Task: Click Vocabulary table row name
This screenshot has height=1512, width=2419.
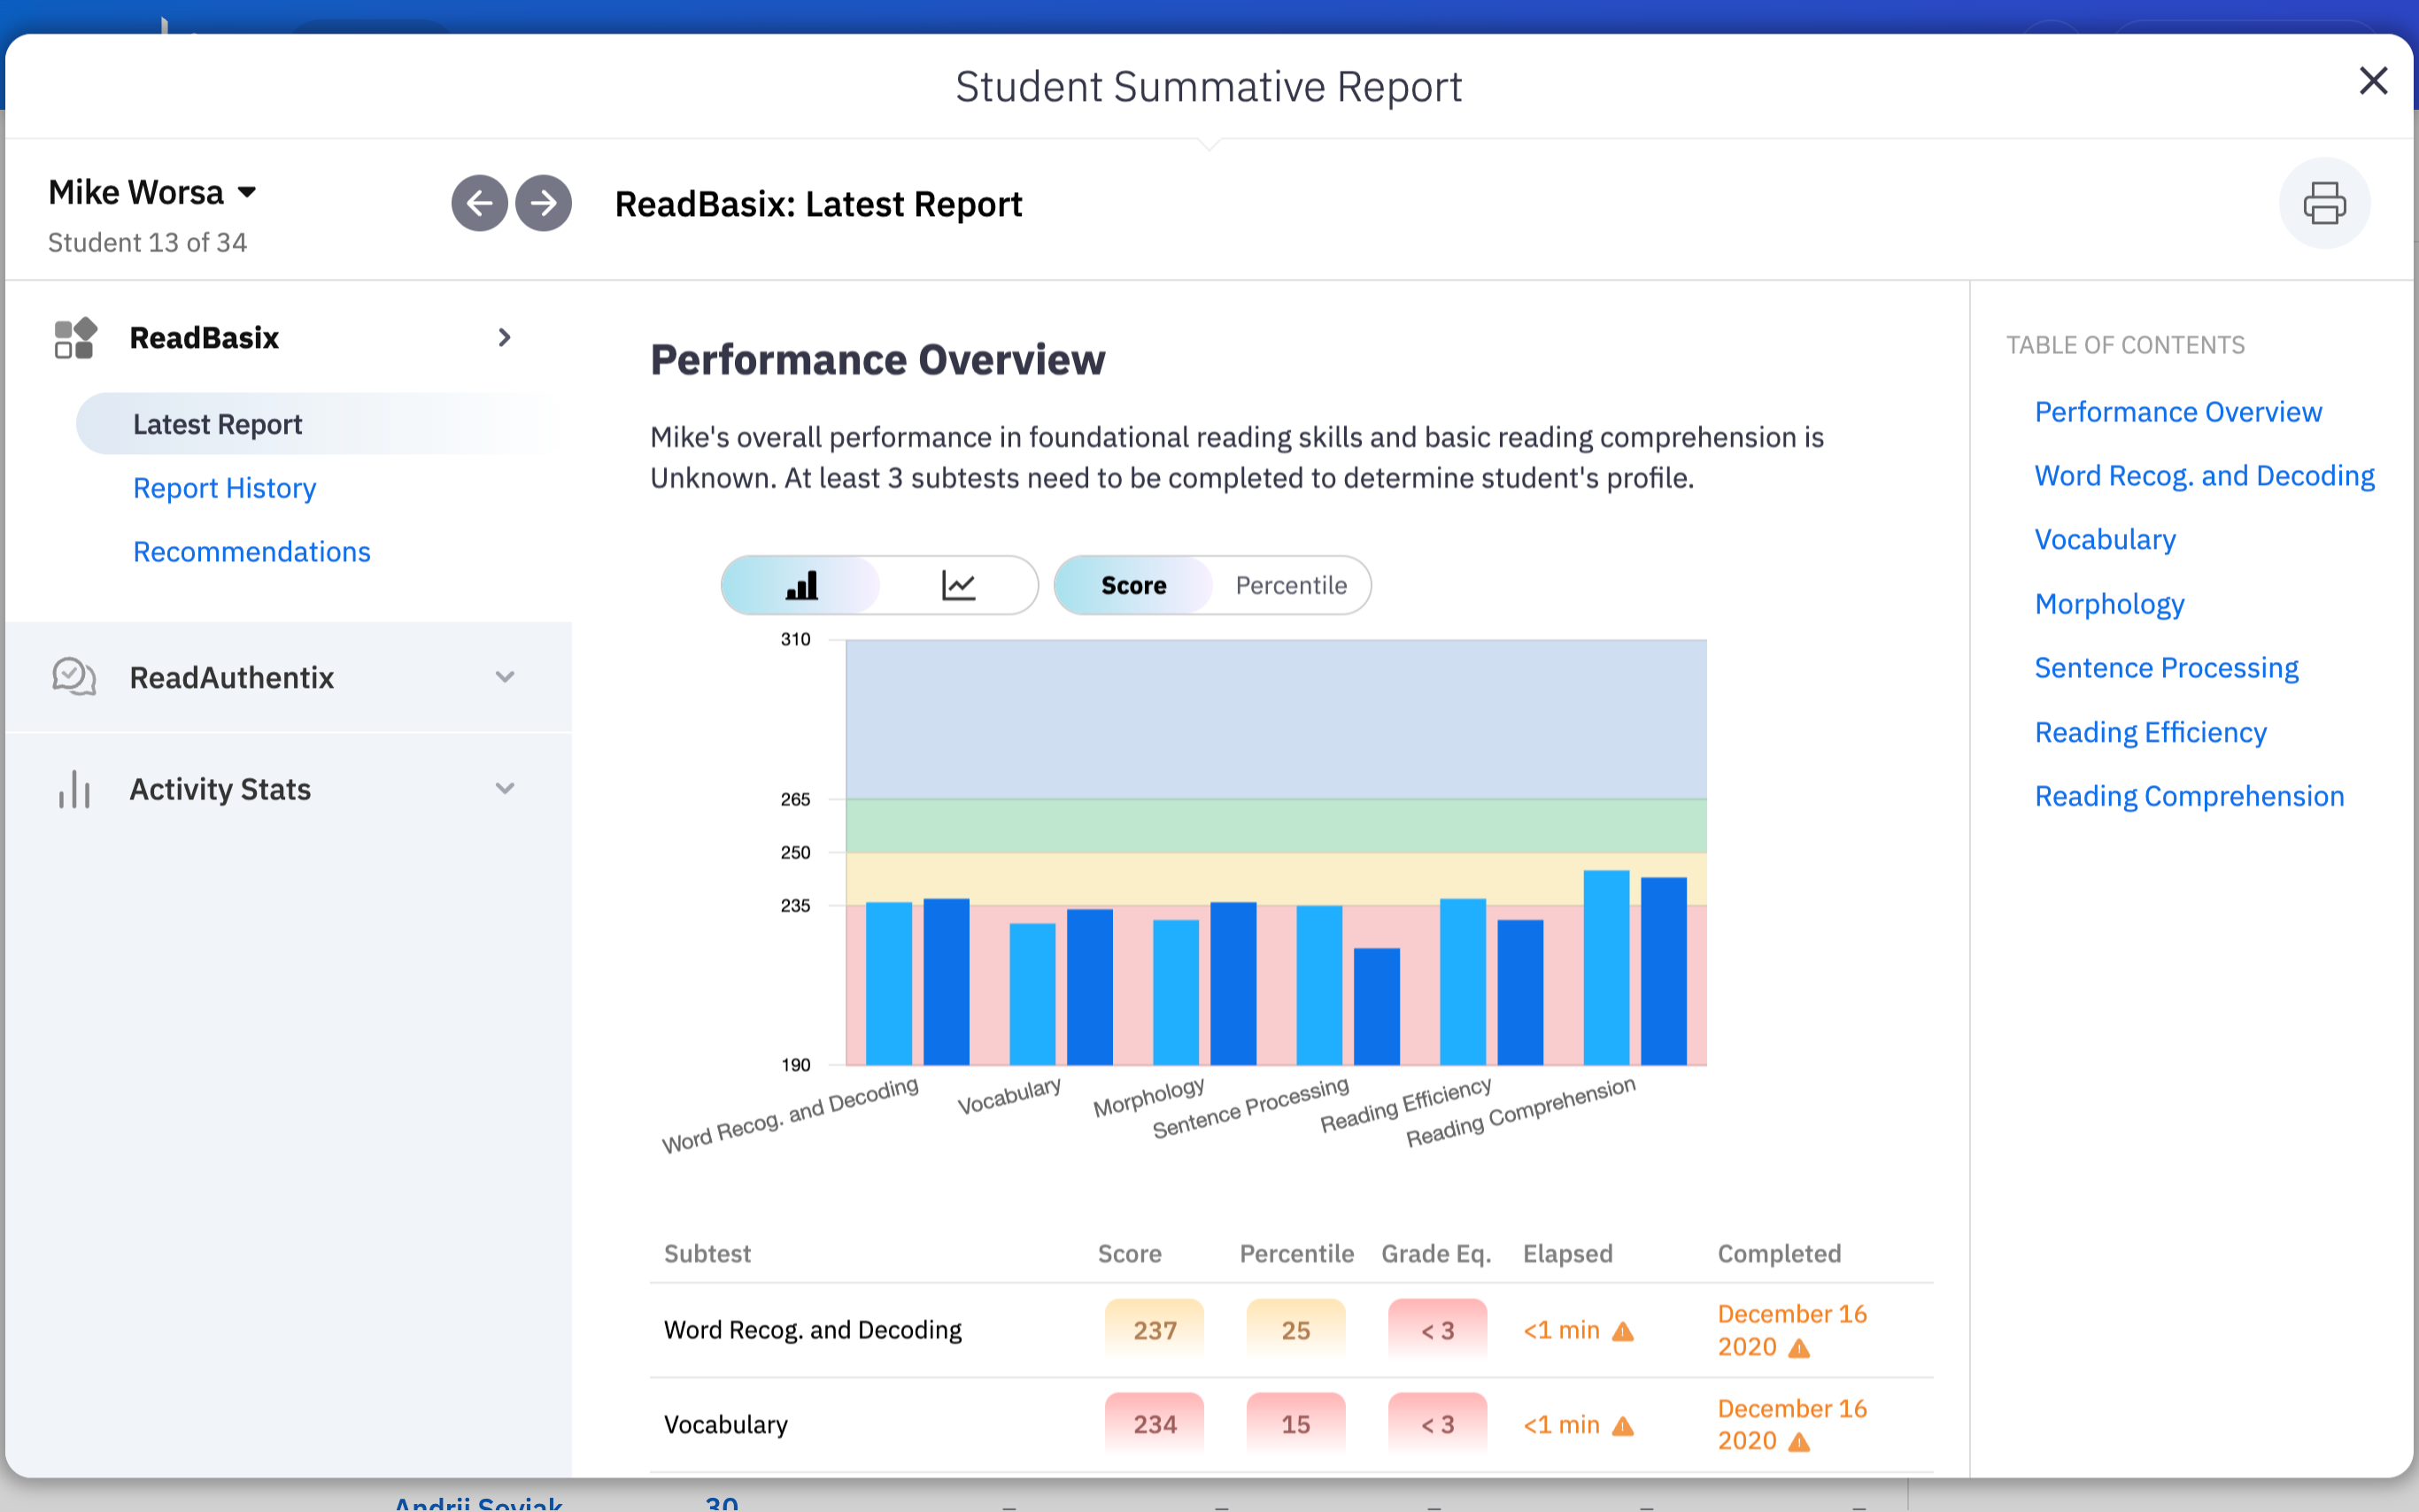Action: click(x=726, y=1424)
